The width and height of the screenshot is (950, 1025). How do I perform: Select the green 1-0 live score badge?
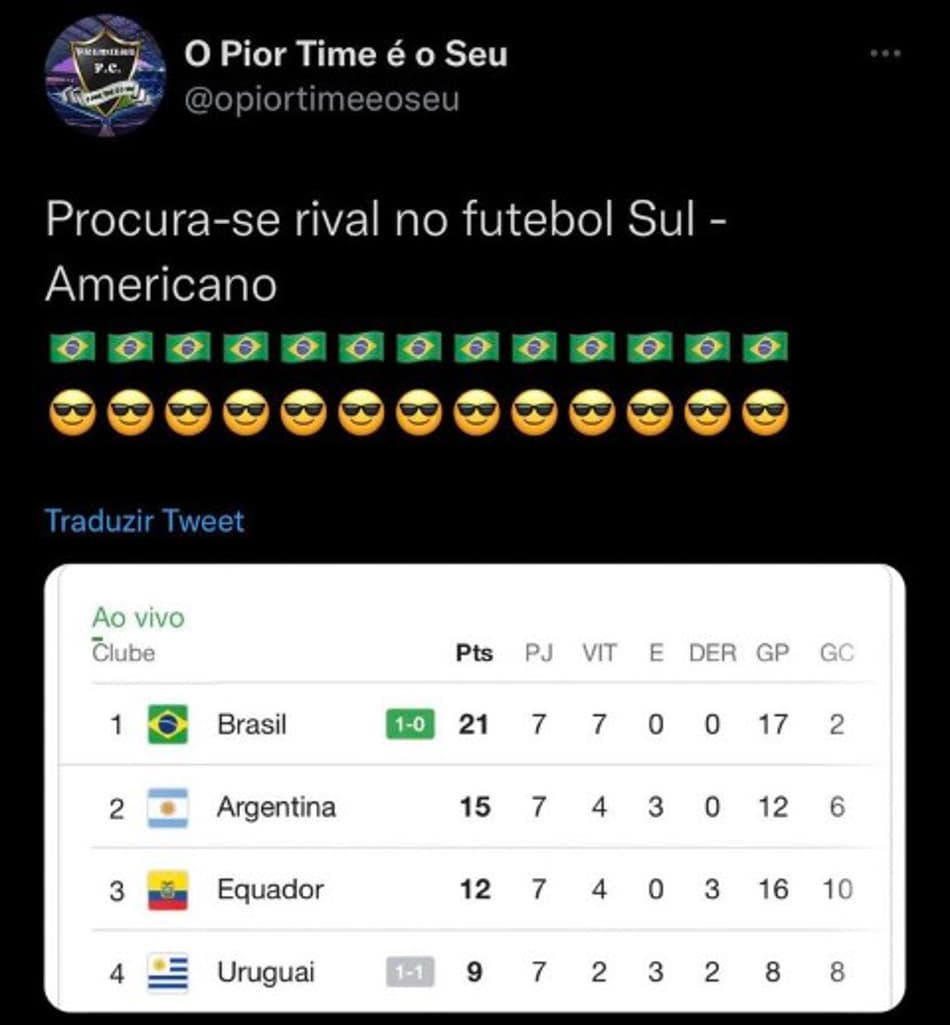click(x=410, y=724)
